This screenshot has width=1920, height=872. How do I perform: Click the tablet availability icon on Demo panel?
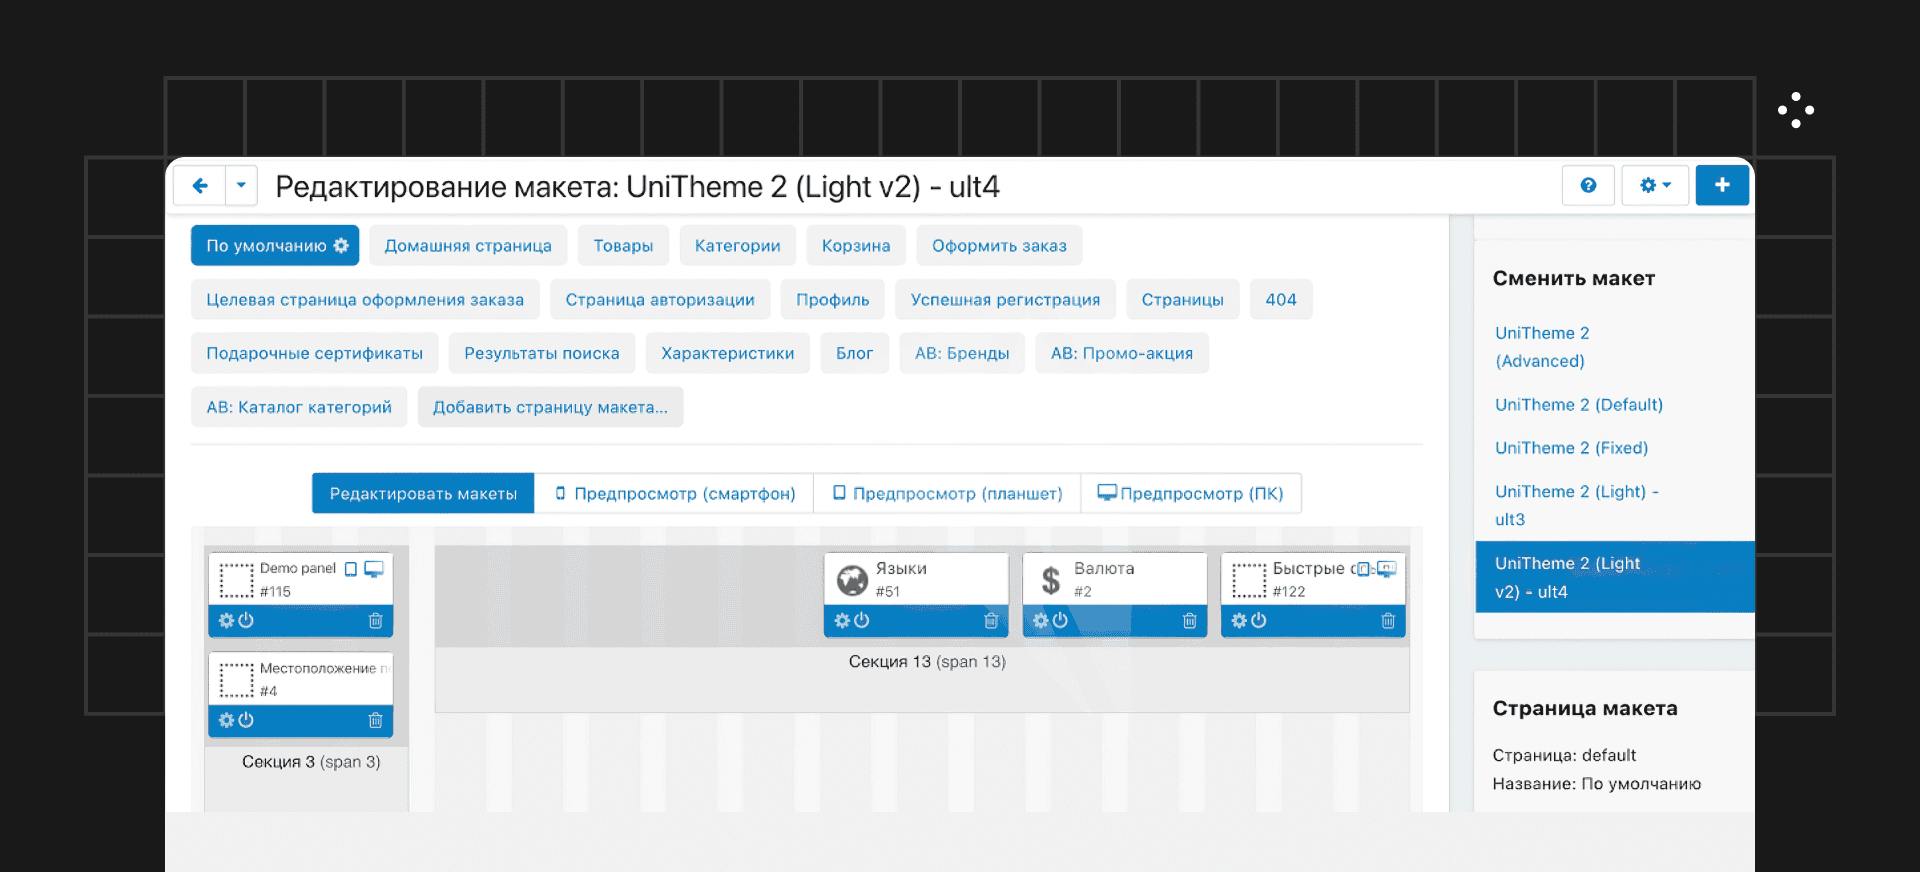coord(351,569)
